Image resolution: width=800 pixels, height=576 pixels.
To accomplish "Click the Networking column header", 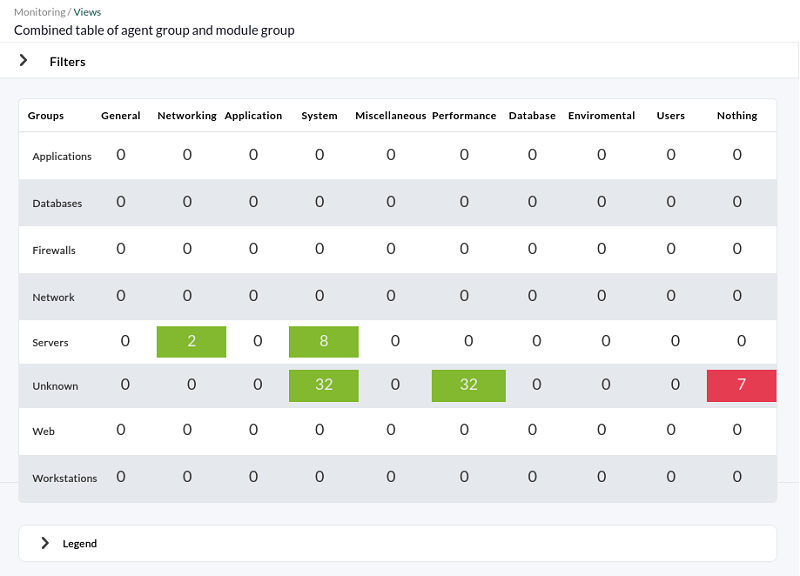I will click(187, 116).
